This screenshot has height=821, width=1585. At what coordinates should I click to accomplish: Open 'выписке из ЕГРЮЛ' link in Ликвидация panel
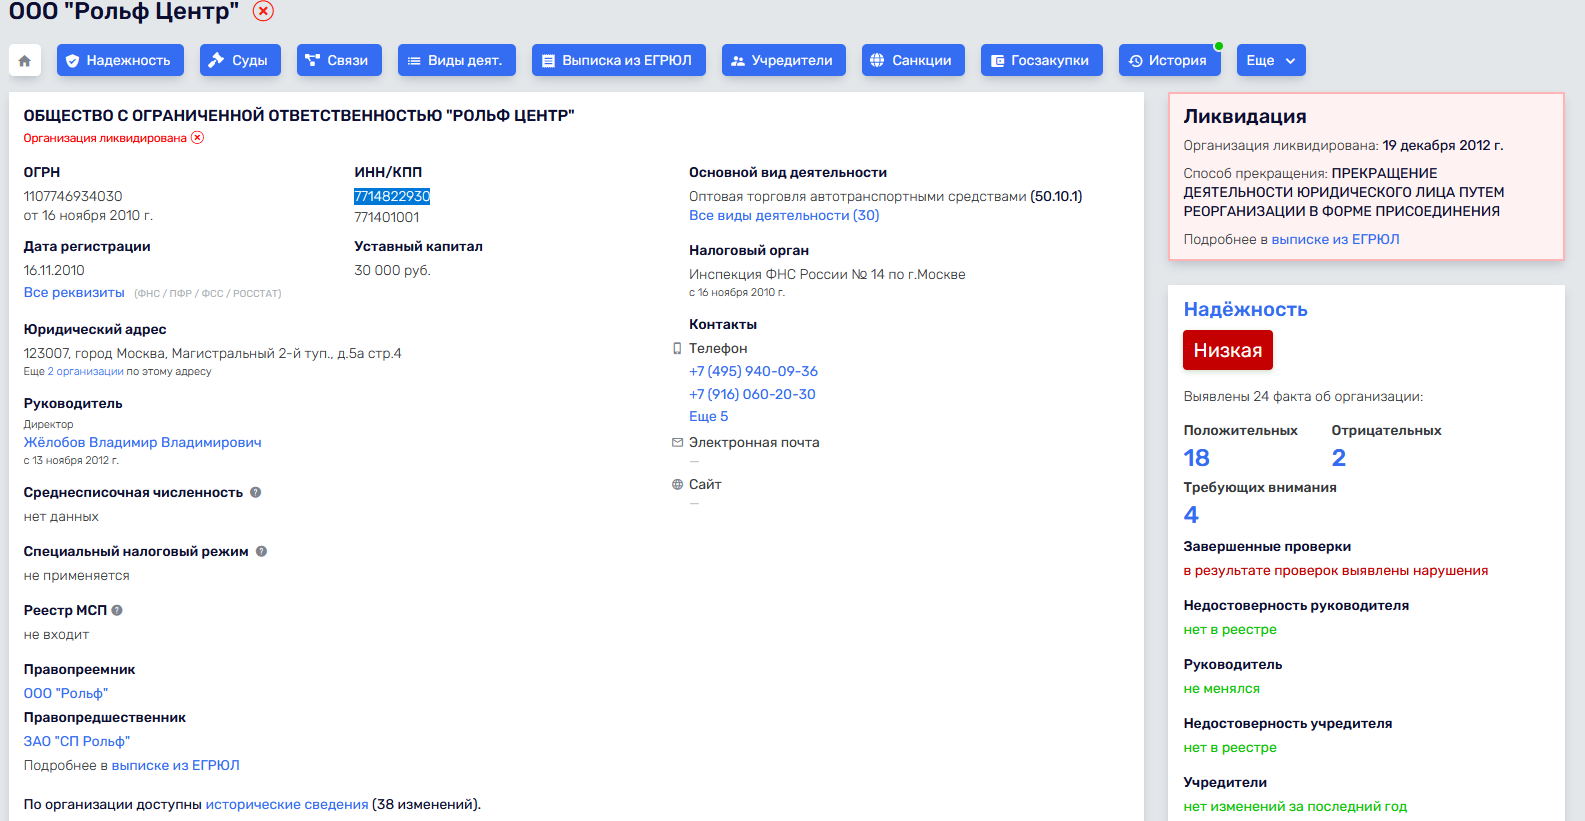[1335, 239]
